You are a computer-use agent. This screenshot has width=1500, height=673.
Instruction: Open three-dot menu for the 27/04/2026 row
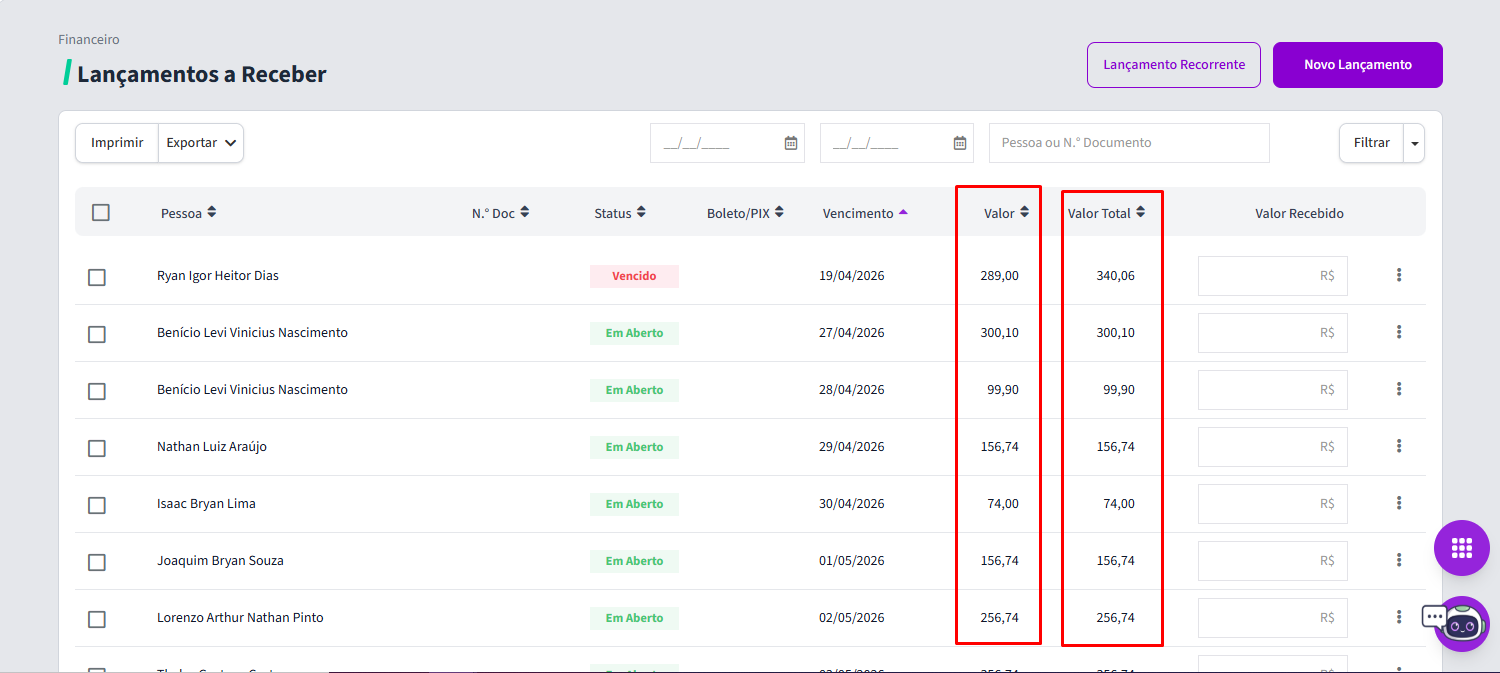tap(1399, 332)
